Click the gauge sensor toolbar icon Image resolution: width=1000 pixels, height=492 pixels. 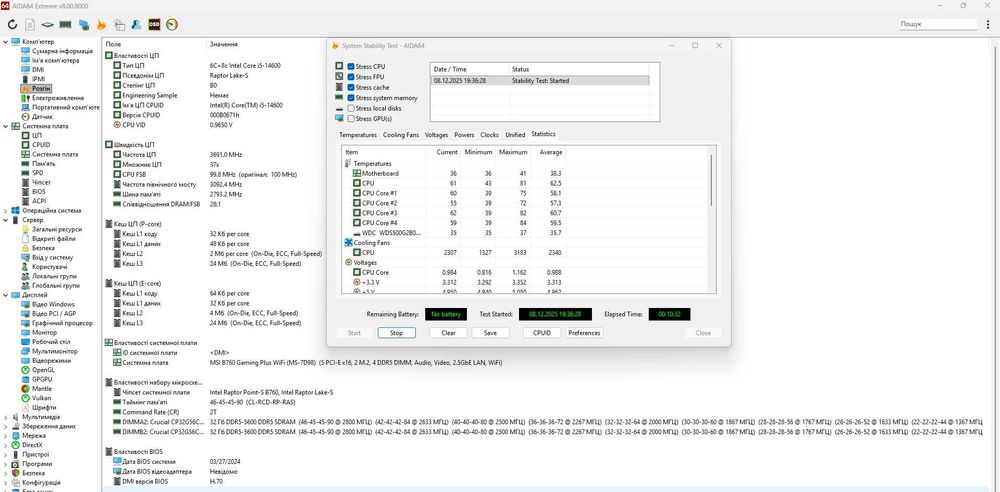tap(172, 25)
